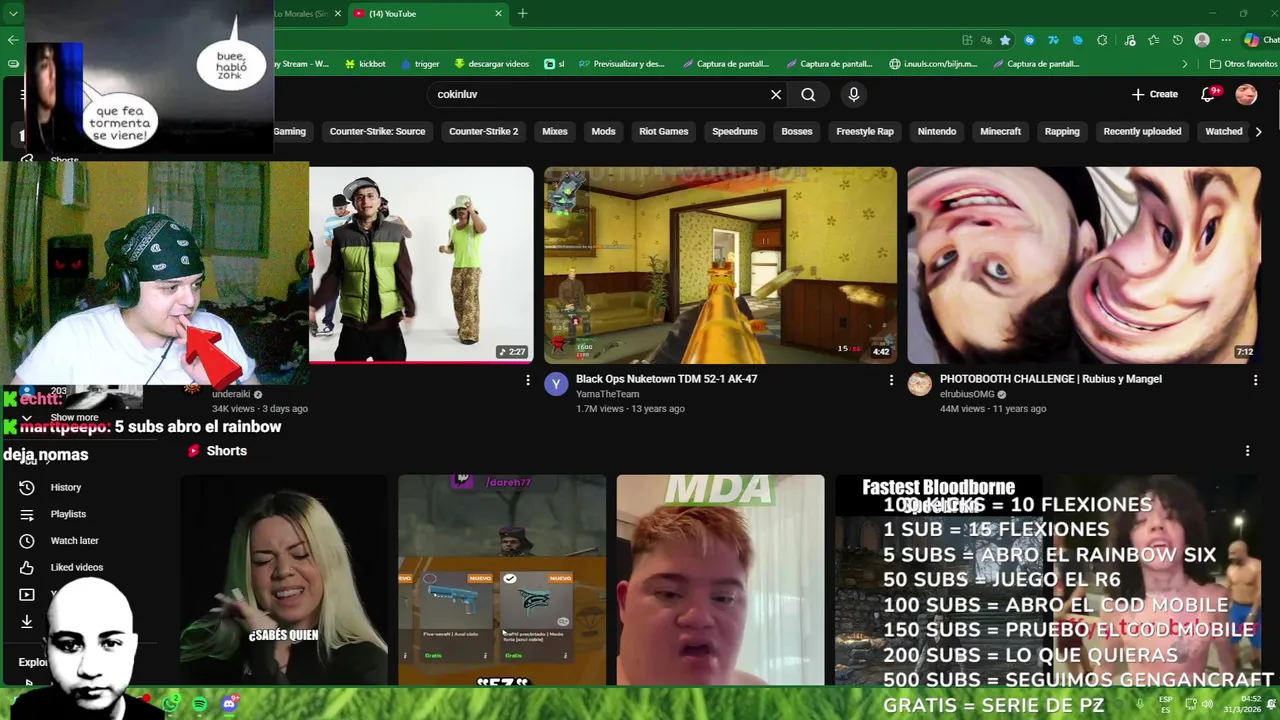
Task: Show more bookmarks via overflow chevron
Action: coord(1185,64)
